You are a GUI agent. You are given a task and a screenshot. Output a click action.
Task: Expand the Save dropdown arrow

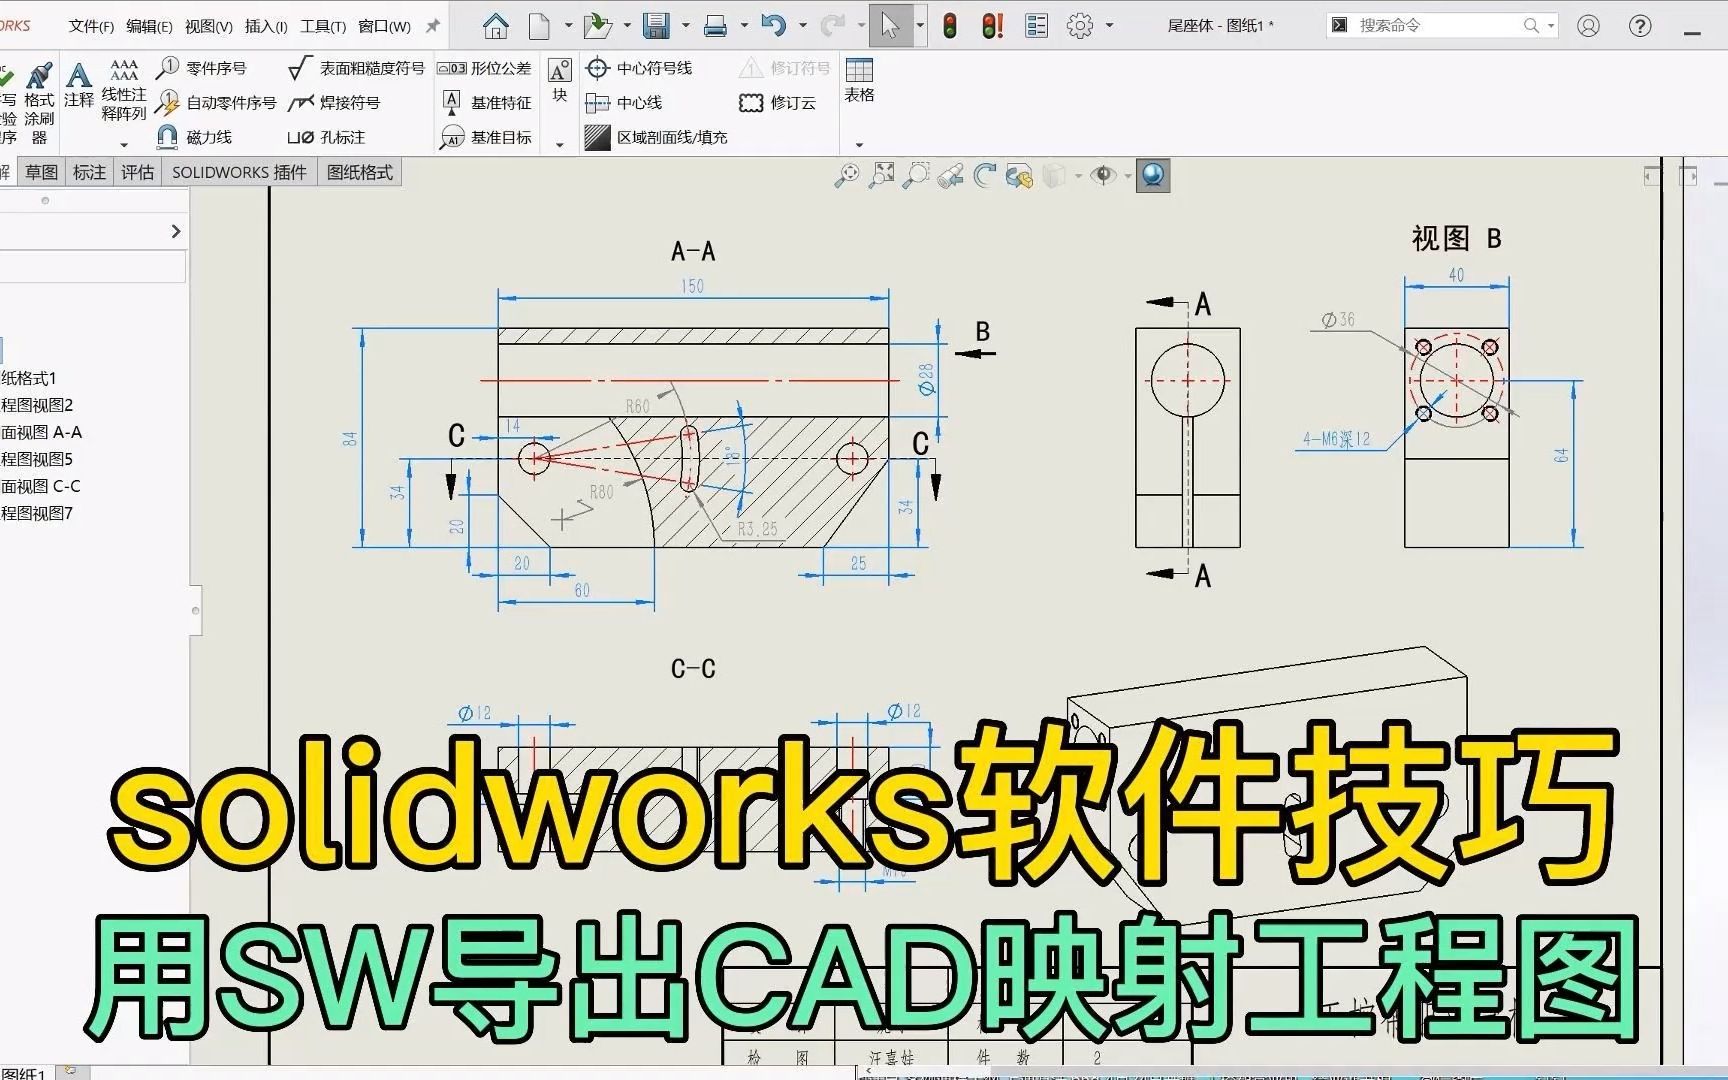click(685, 26)
